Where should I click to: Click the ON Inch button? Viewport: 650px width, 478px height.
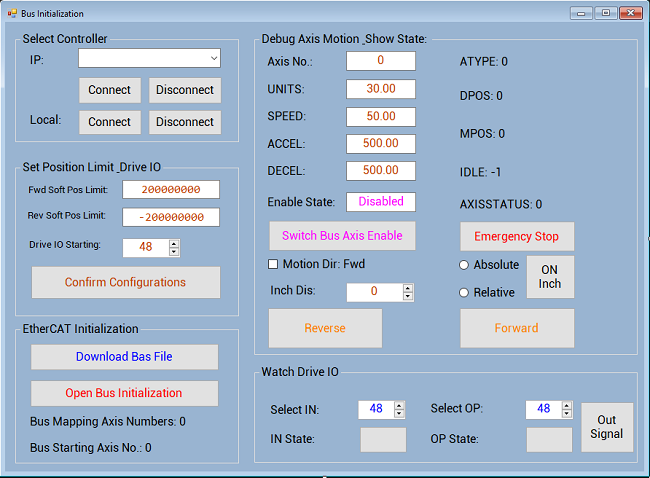(550, 277)
